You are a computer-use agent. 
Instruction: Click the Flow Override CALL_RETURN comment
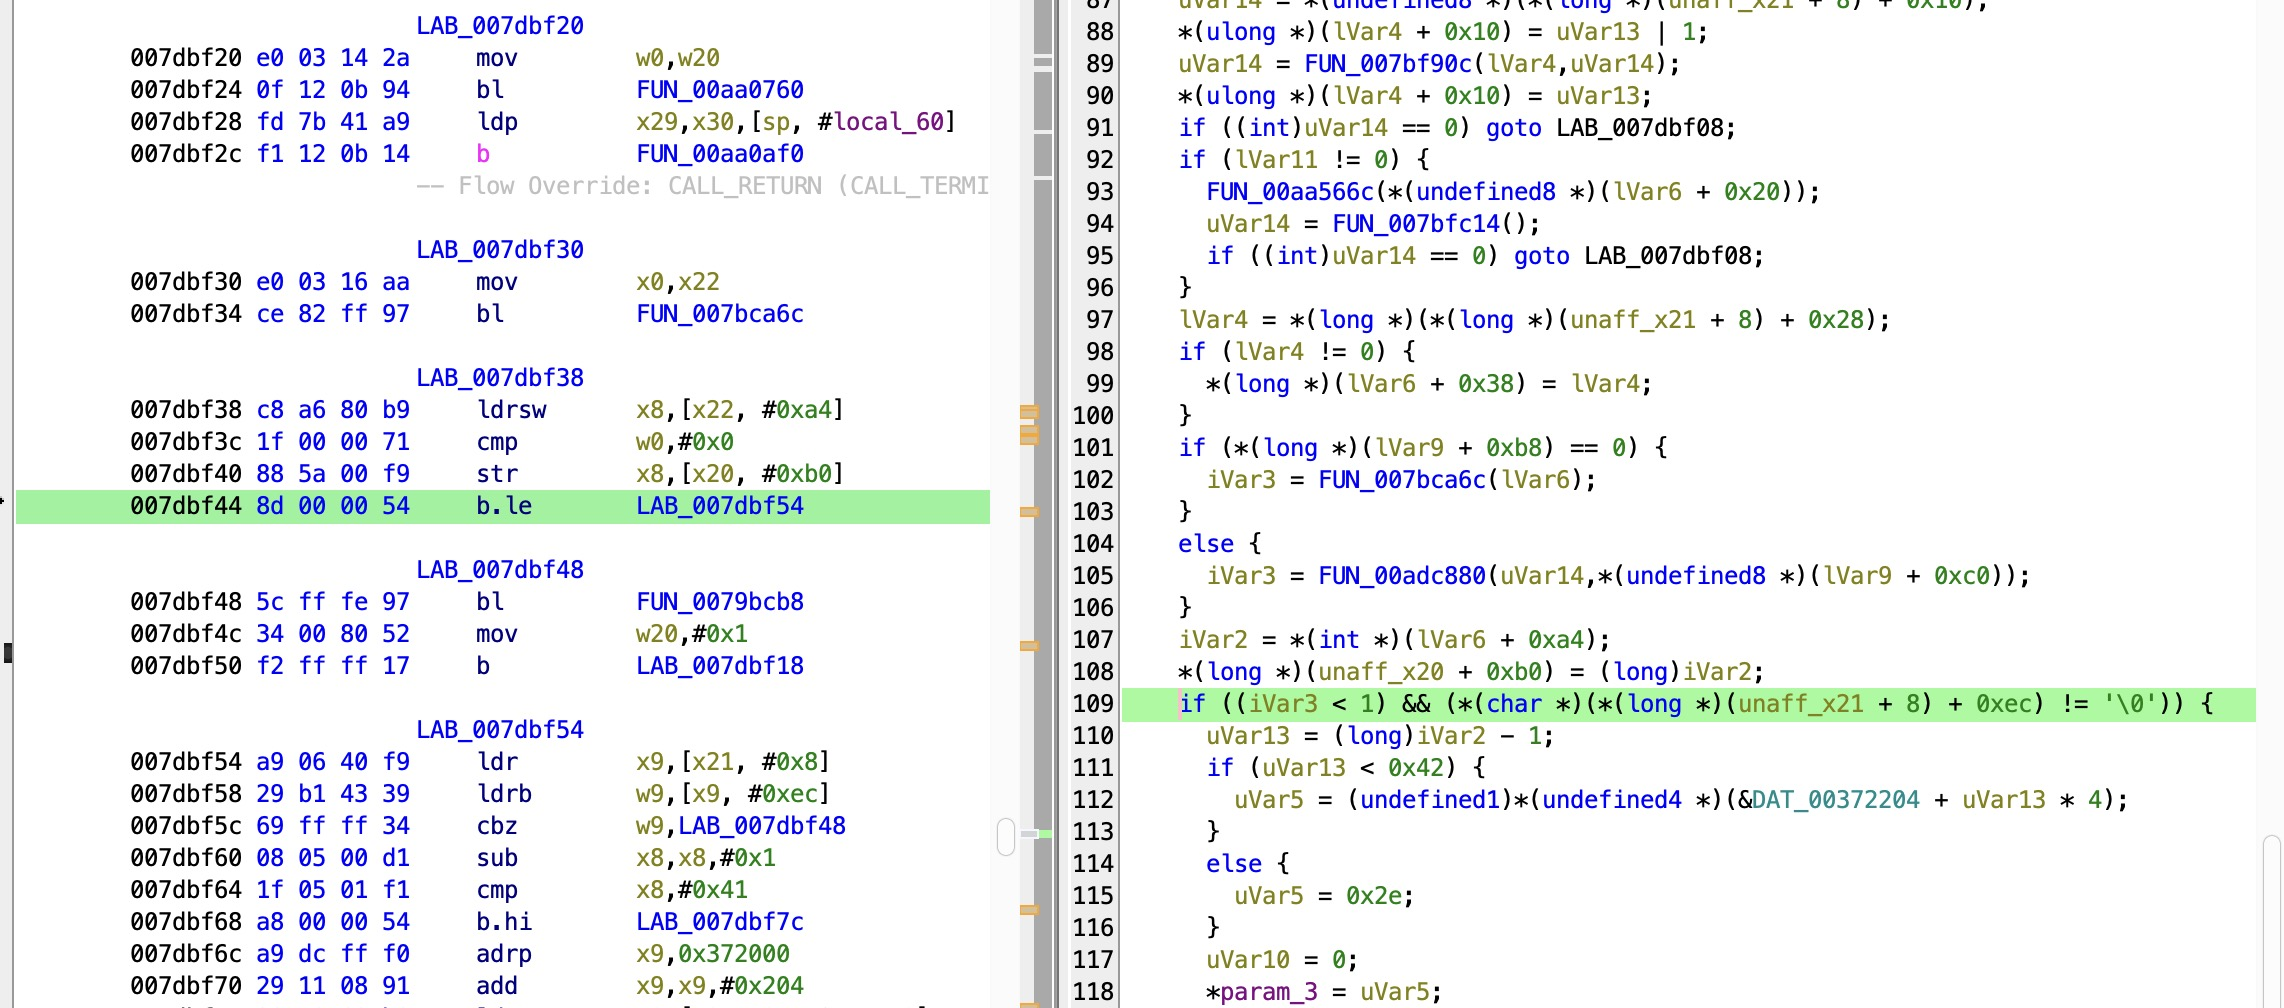pos(703,185)
